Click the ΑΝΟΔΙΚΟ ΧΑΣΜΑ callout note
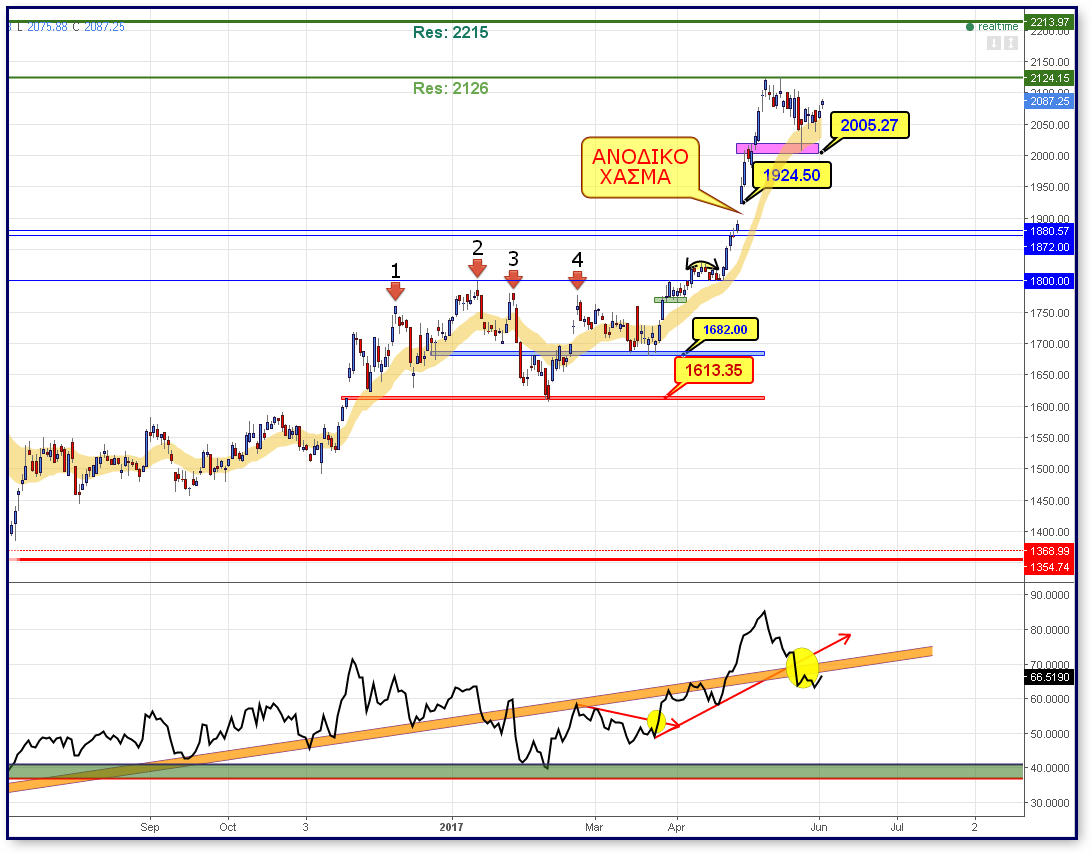 tap(640, 167)
